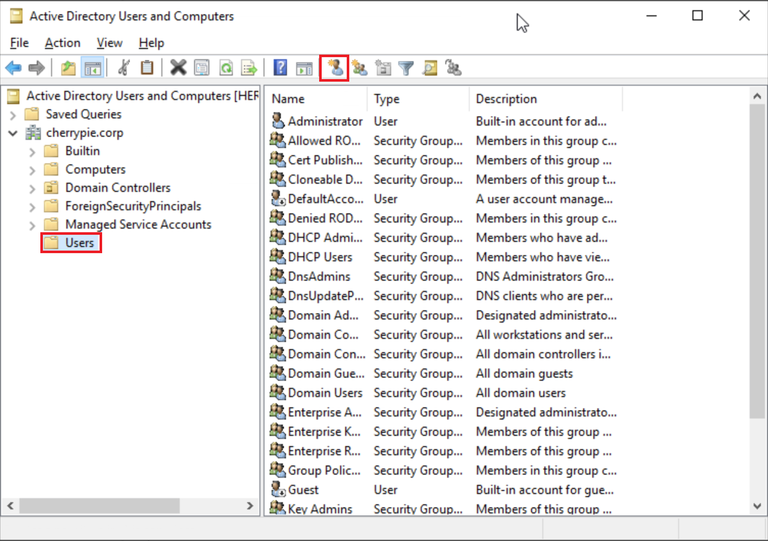Click the Refresh toolbar icon
768x541 pixels.
tap(226, 68)
